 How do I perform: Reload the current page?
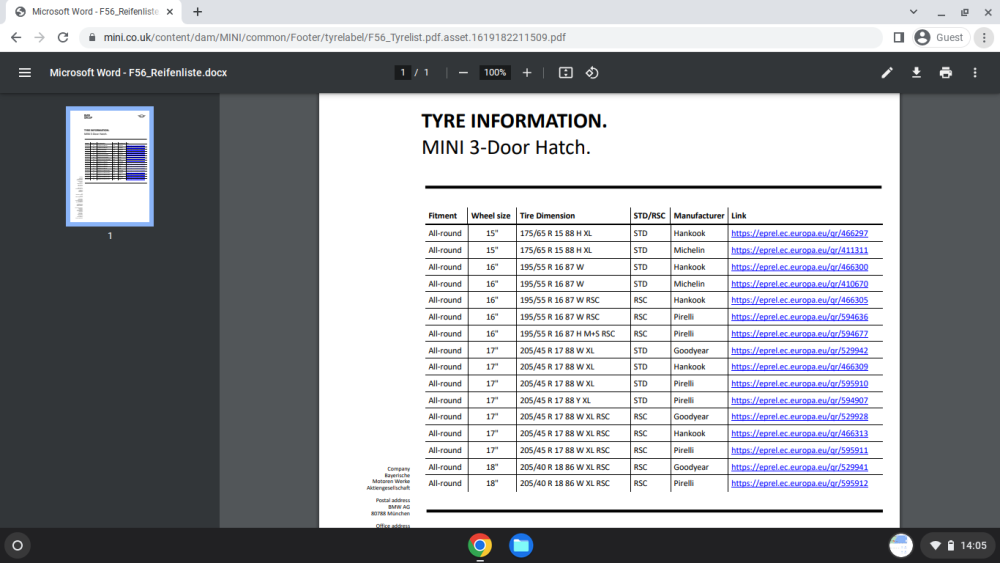pyautogui.click(x=62, y=38)
